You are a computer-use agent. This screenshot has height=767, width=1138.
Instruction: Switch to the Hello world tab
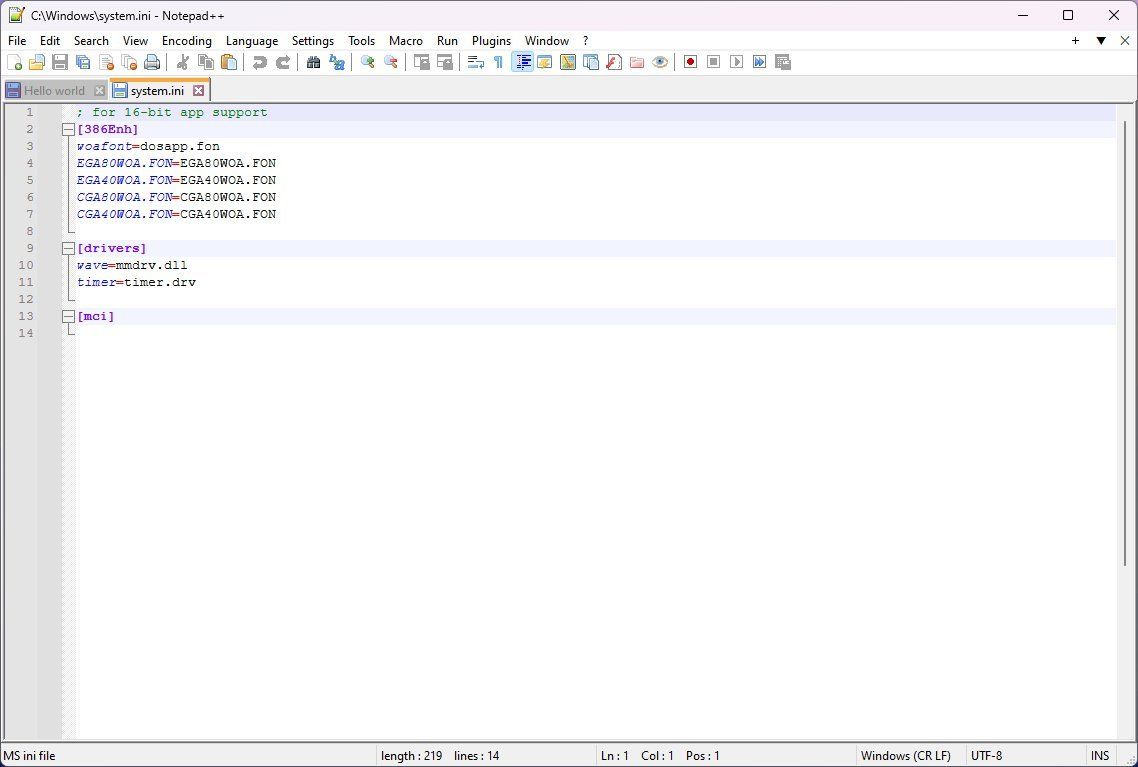tap(55, 91)
